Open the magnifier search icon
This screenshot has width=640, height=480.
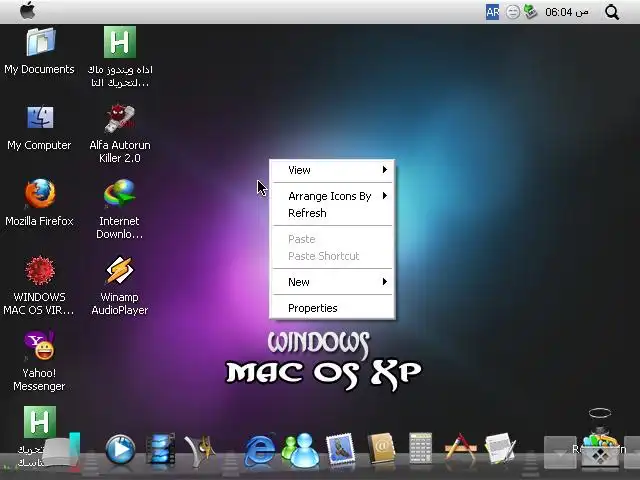[x=611, y=12]
